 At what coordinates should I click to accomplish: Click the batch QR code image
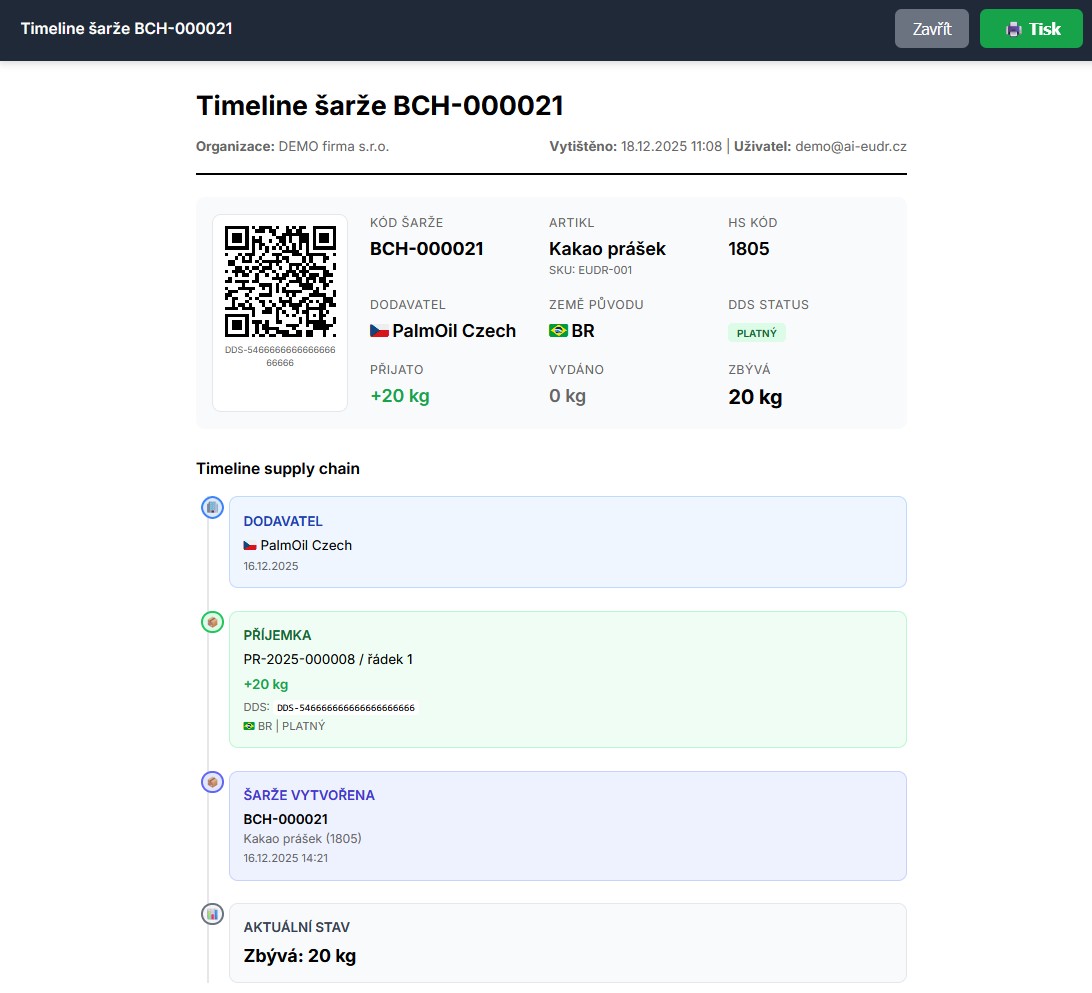(x=279, y=281)
